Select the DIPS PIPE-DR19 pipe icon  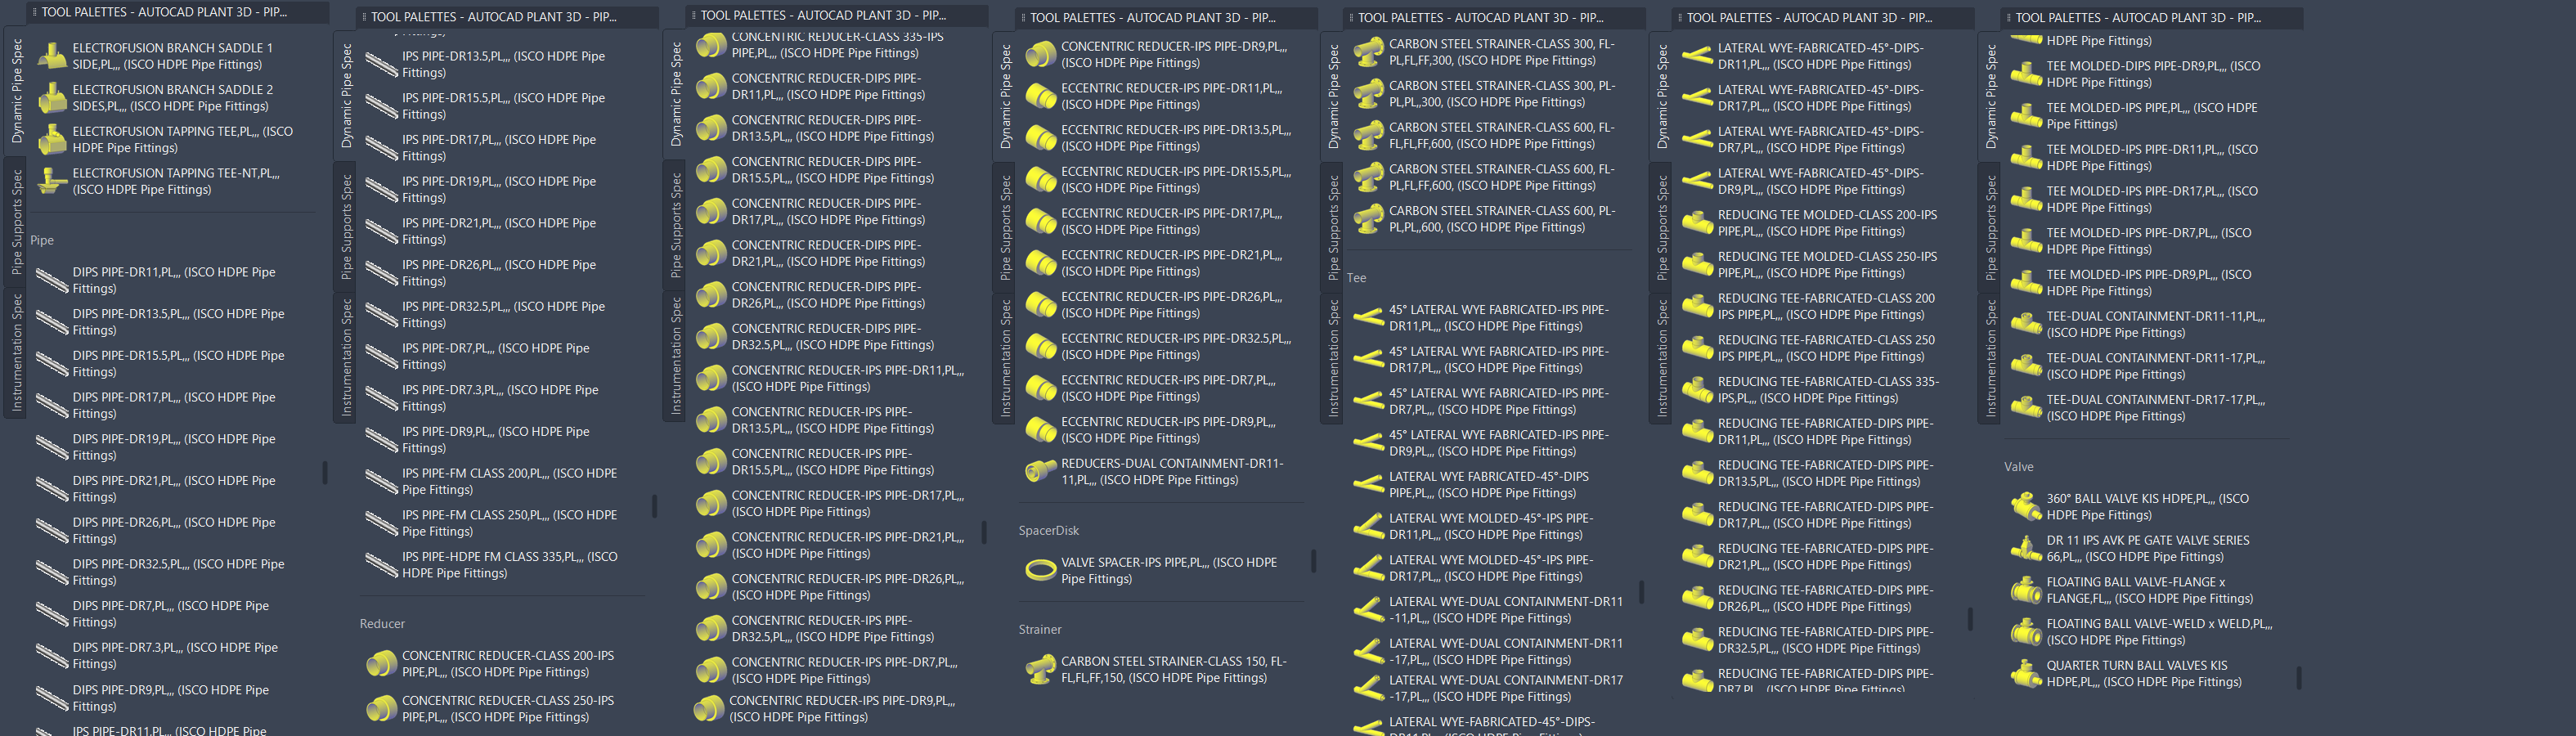coord(51,447)
